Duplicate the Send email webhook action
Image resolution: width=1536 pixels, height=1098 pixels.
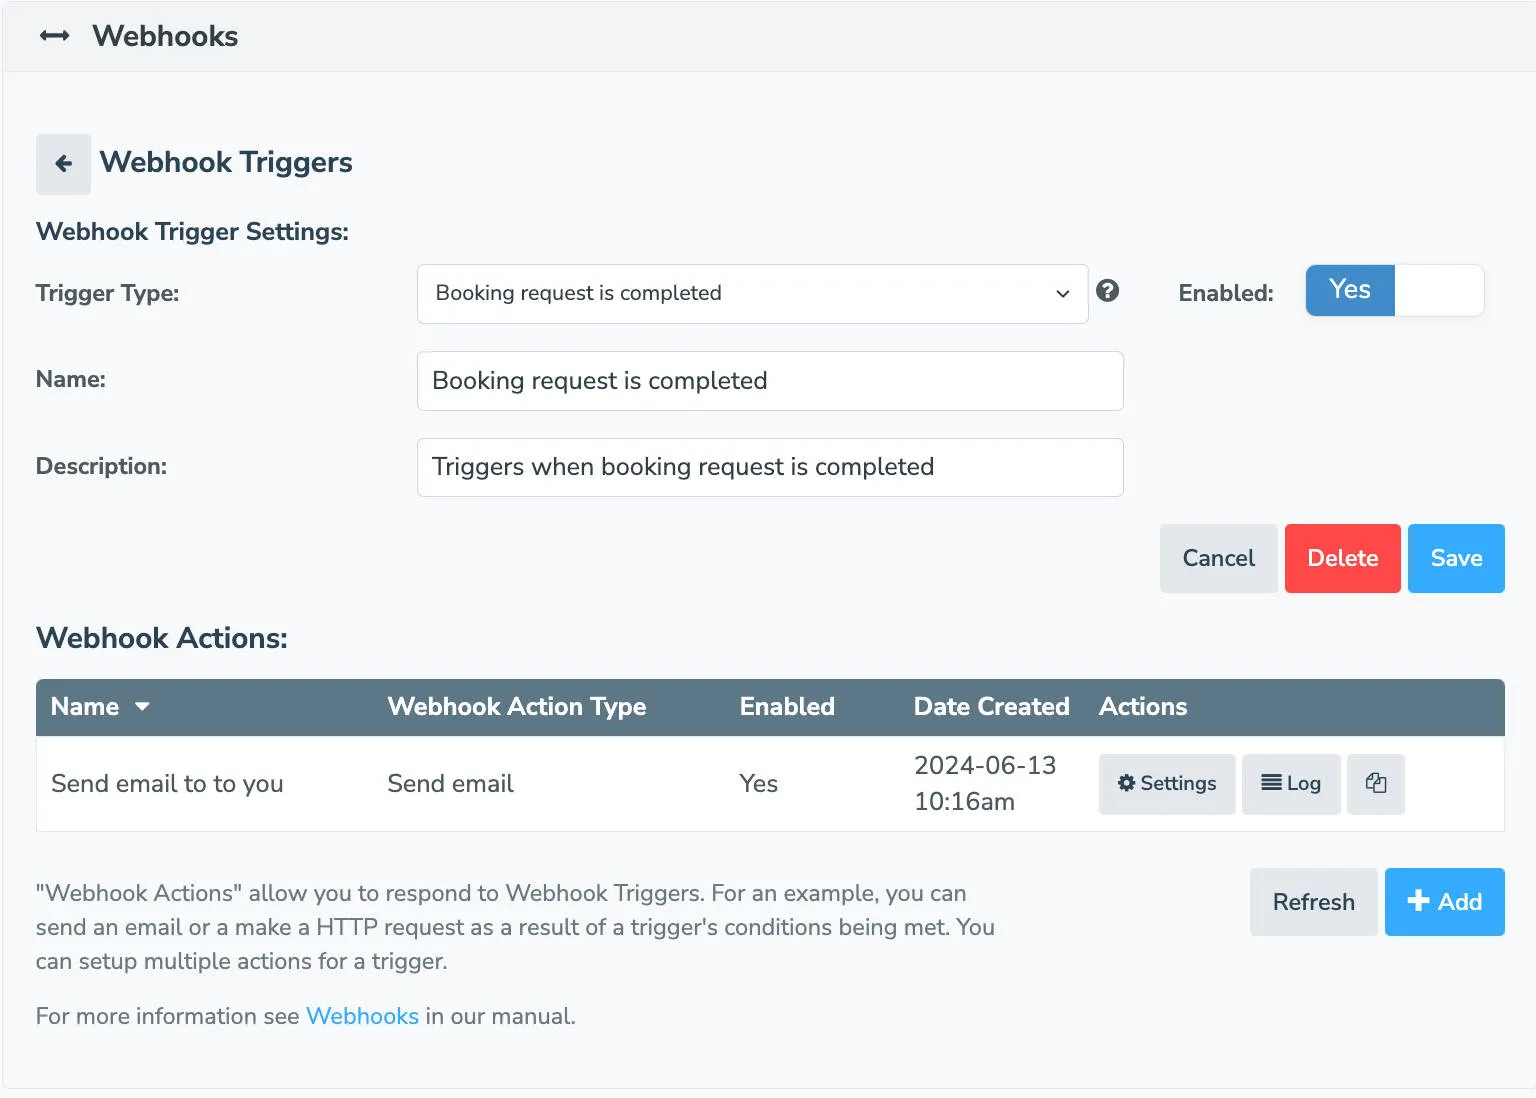click(1376, 784)
